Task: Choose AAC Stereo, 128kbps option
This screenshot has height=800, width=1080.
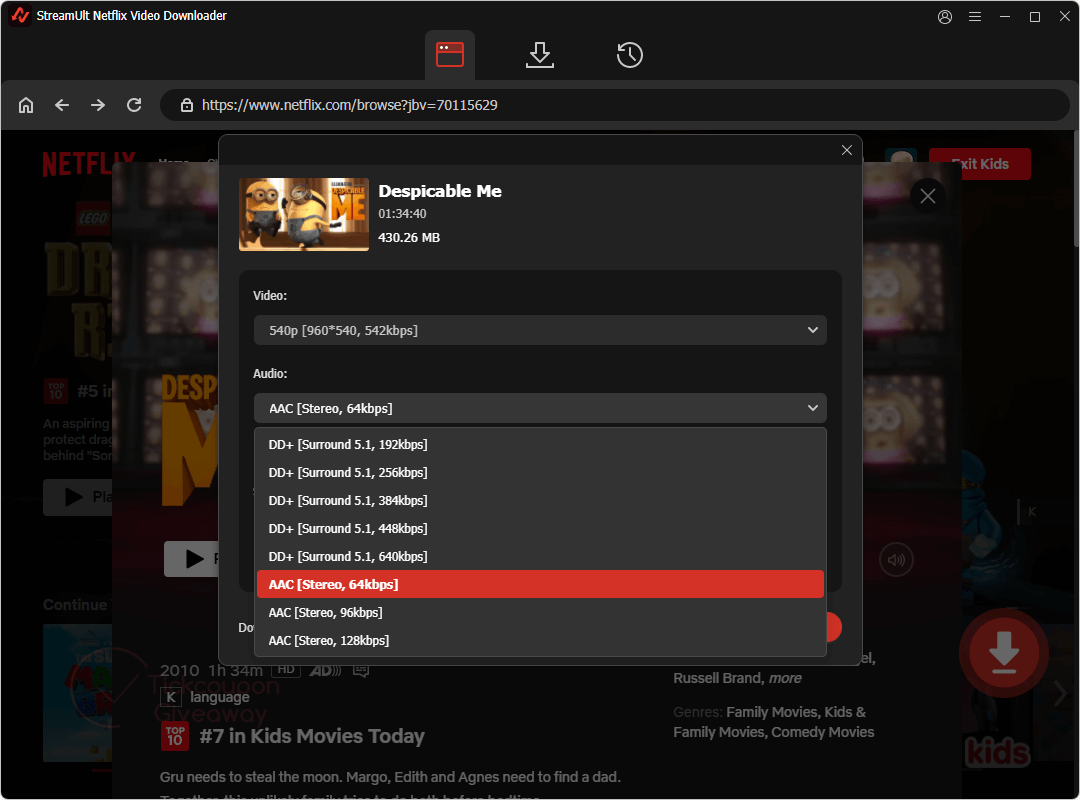Action: click(x=540, y=641)
